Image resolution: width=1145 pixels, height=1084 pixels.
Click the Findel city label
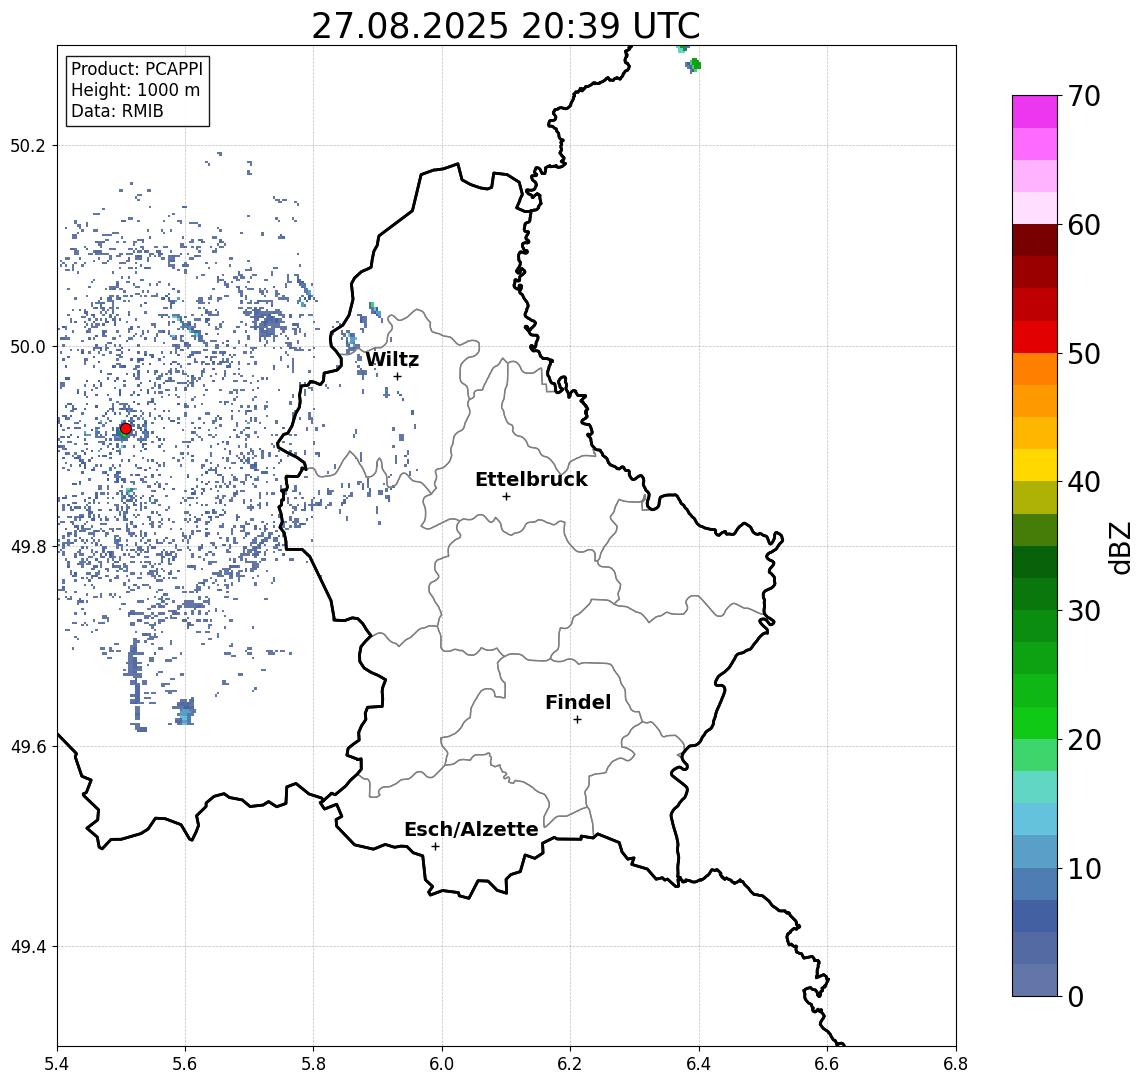[x=578, y=702]
